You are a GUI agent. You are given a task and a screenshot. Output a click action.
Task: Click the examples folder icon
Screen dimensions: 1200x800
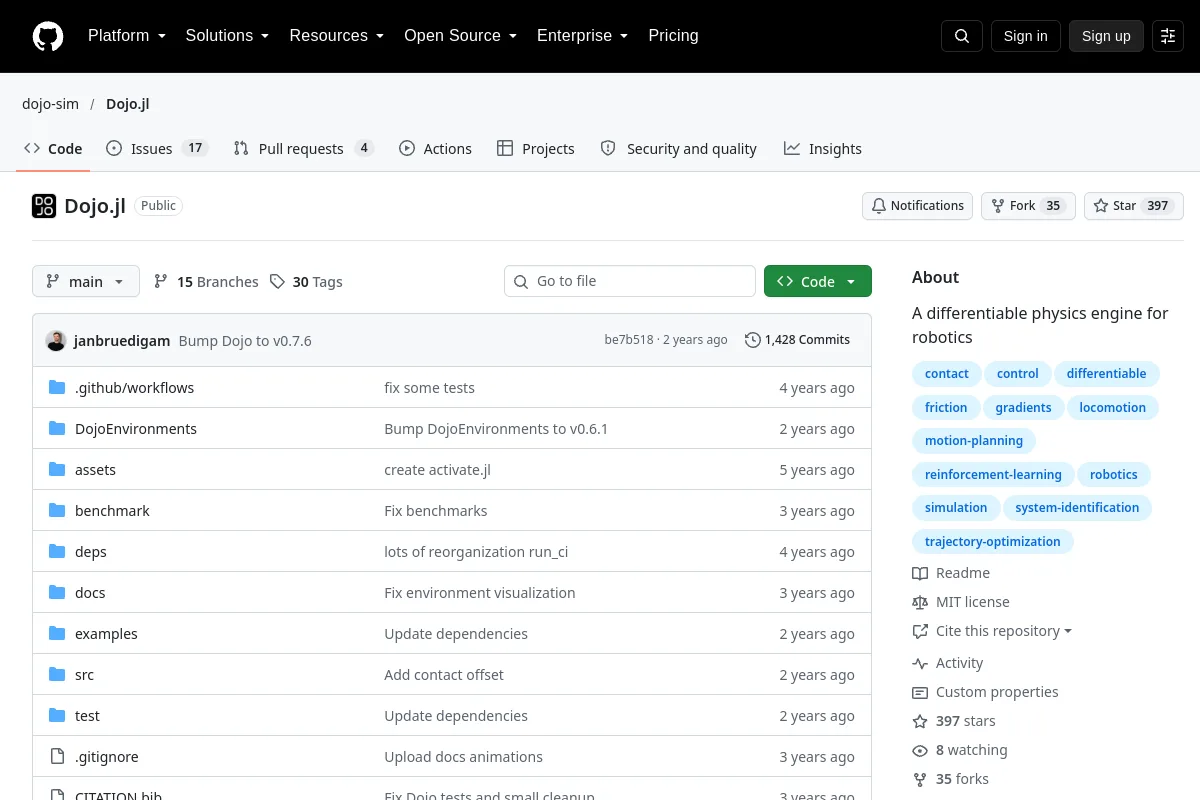pyautogui.click(x=57, y=634)
